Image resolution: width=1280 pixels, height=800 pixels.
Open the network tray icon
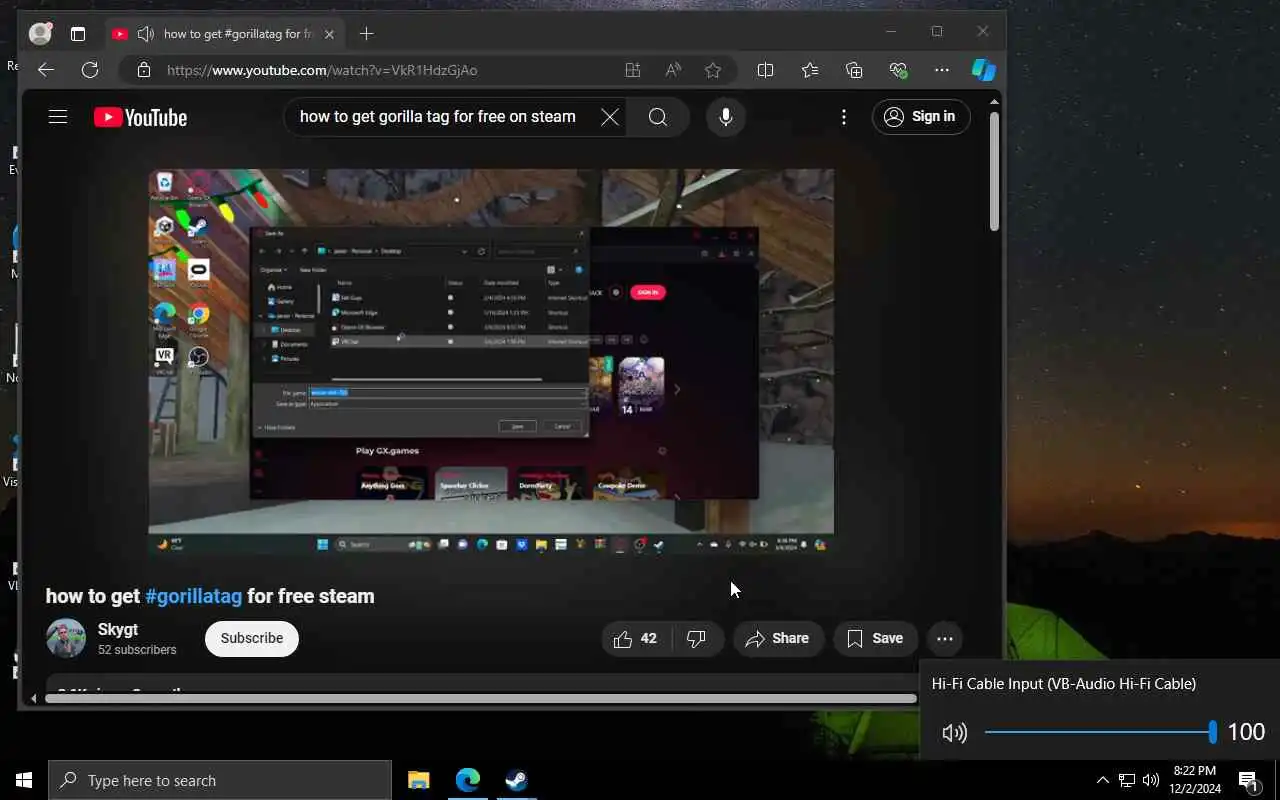point(1127,780)
